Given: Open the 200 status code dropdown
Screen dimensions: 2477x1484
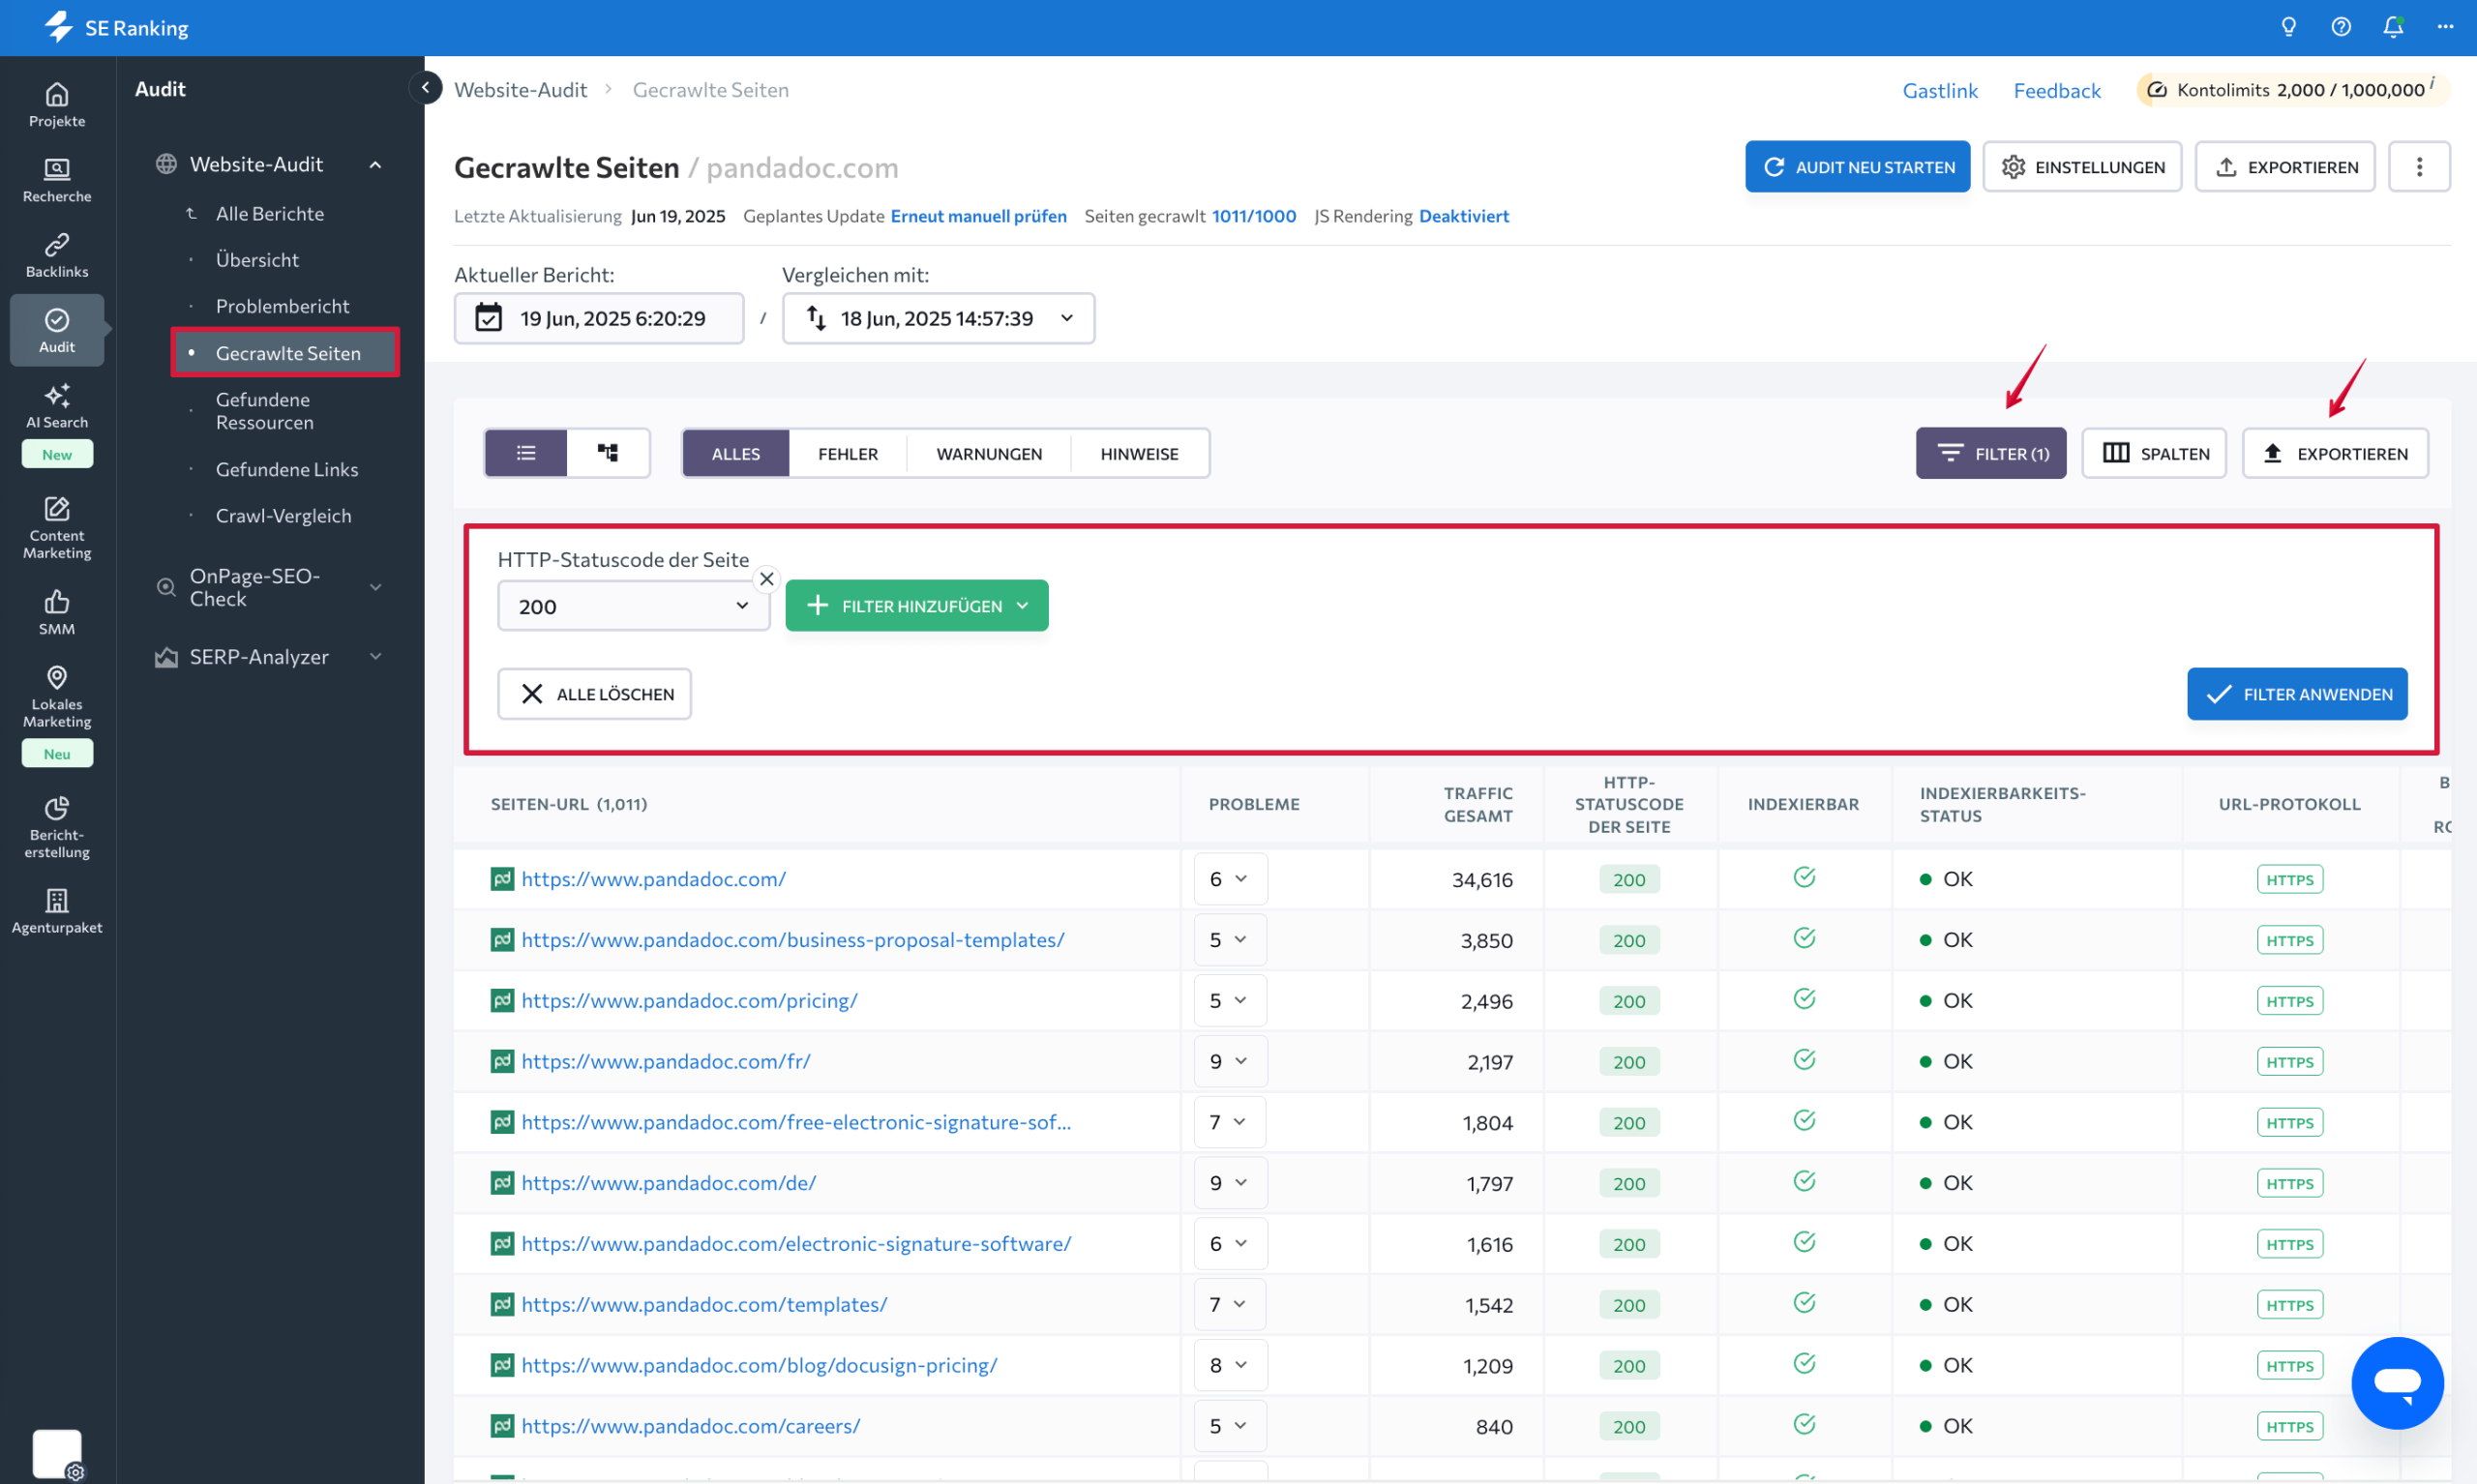Looking at the screenshot, I should pos(634,606).
